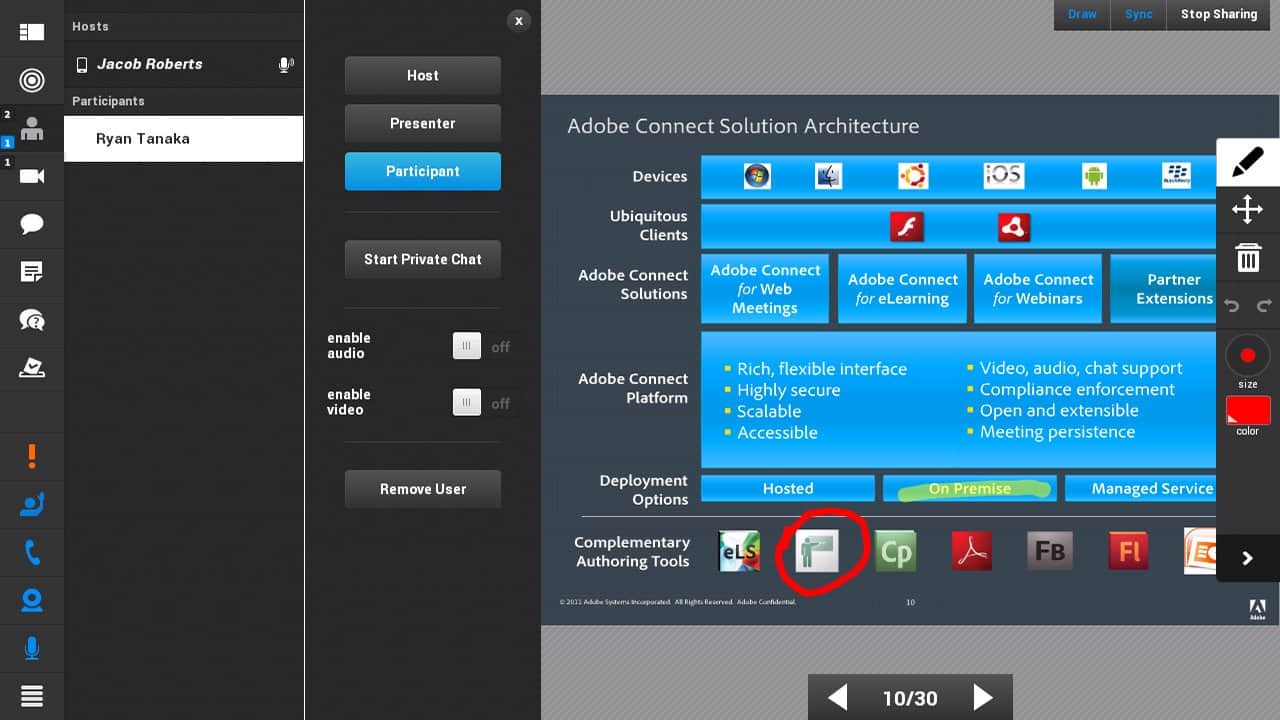Open the hamburger menu at sidebar bottom
Viewport: 1280px width, 720px height.
click(32, 696)
